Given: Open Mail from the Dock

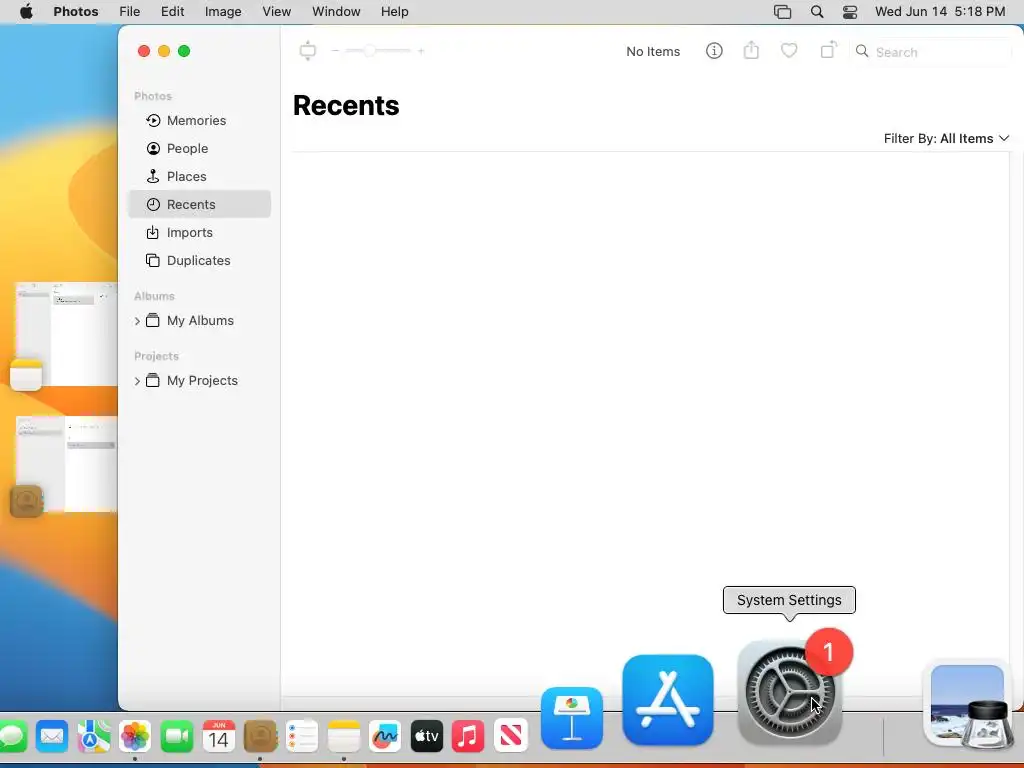Looking at the screenshot, I should click(52, 737).
